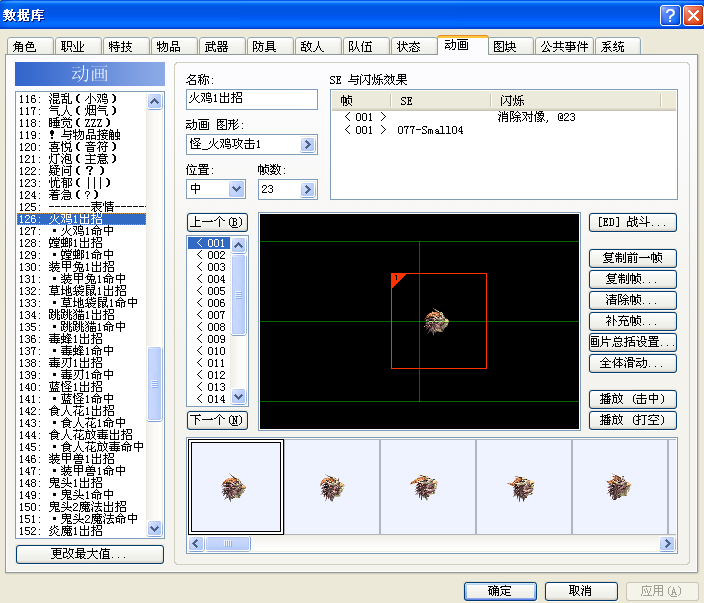Select the second turkey sprite thumbnail
Screen dimensions: 704x603
tap(332, 487)
